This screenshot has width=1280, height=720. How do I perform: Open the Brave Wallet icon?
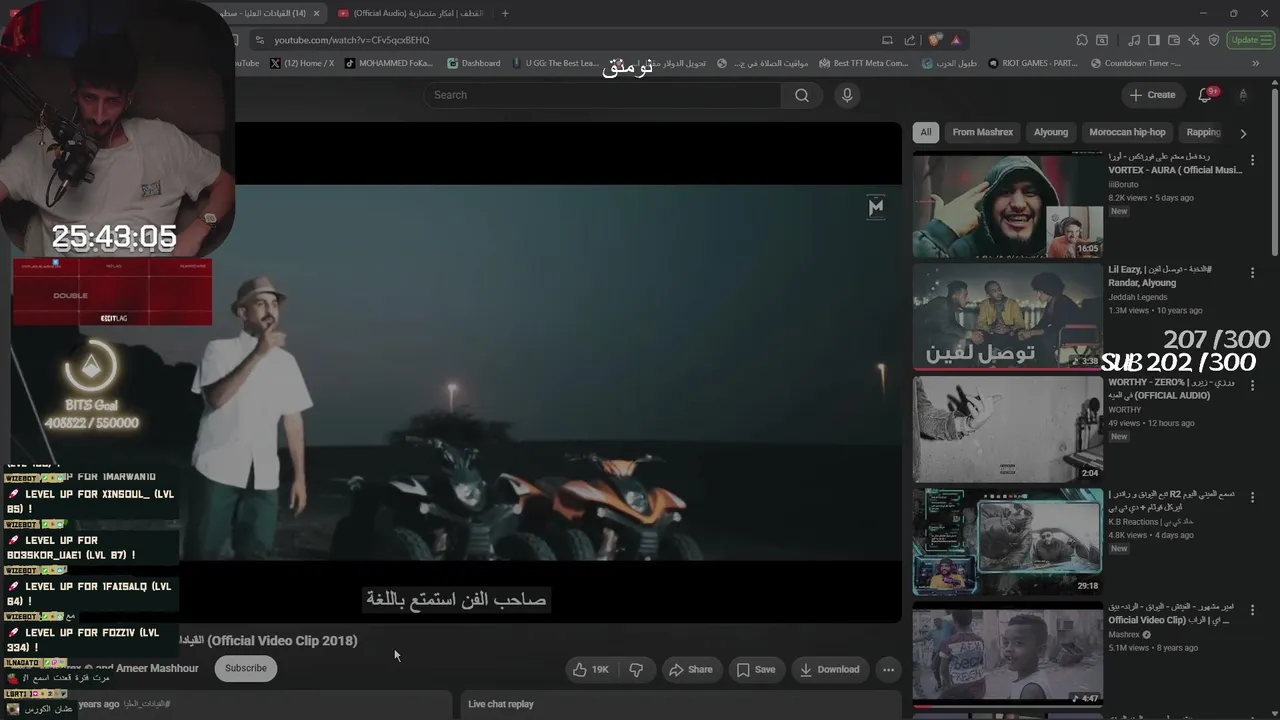click(x=1173, y=40)
